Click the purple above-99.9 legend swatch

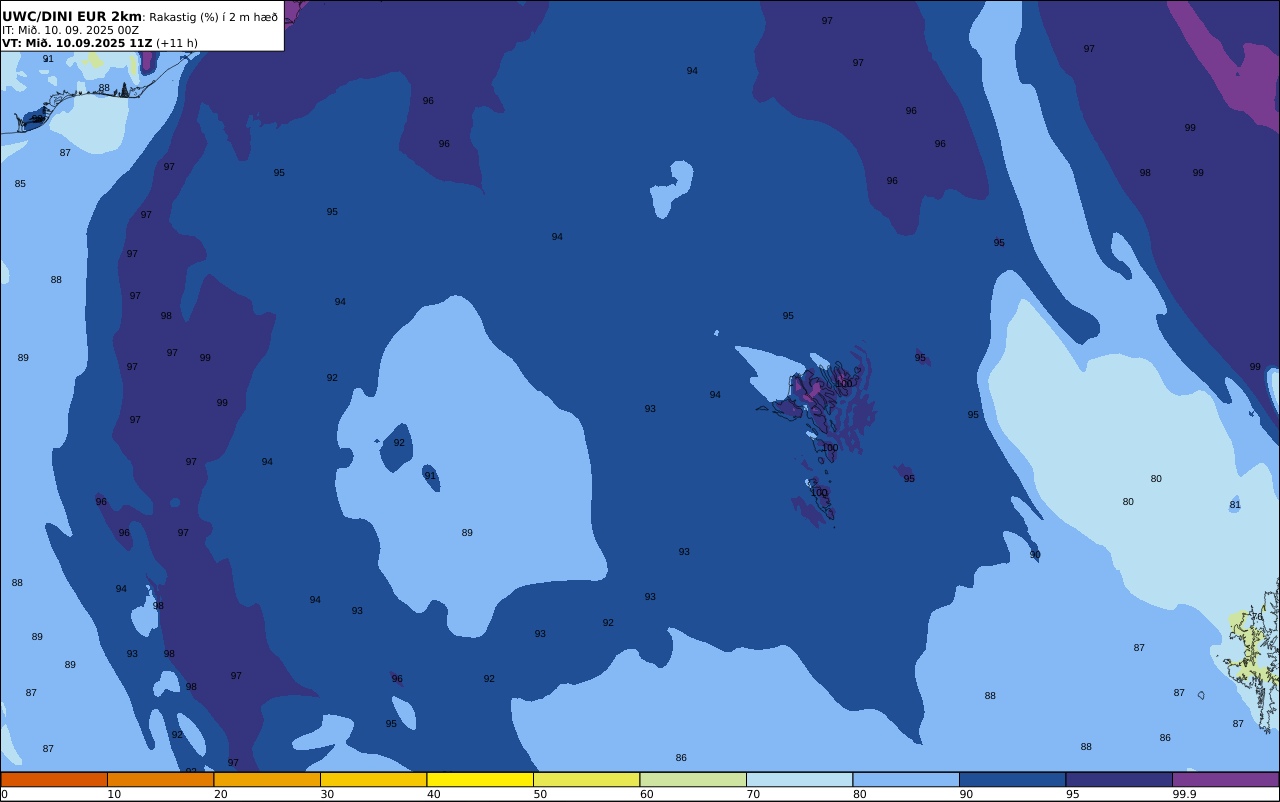(x=1225, y=779)
